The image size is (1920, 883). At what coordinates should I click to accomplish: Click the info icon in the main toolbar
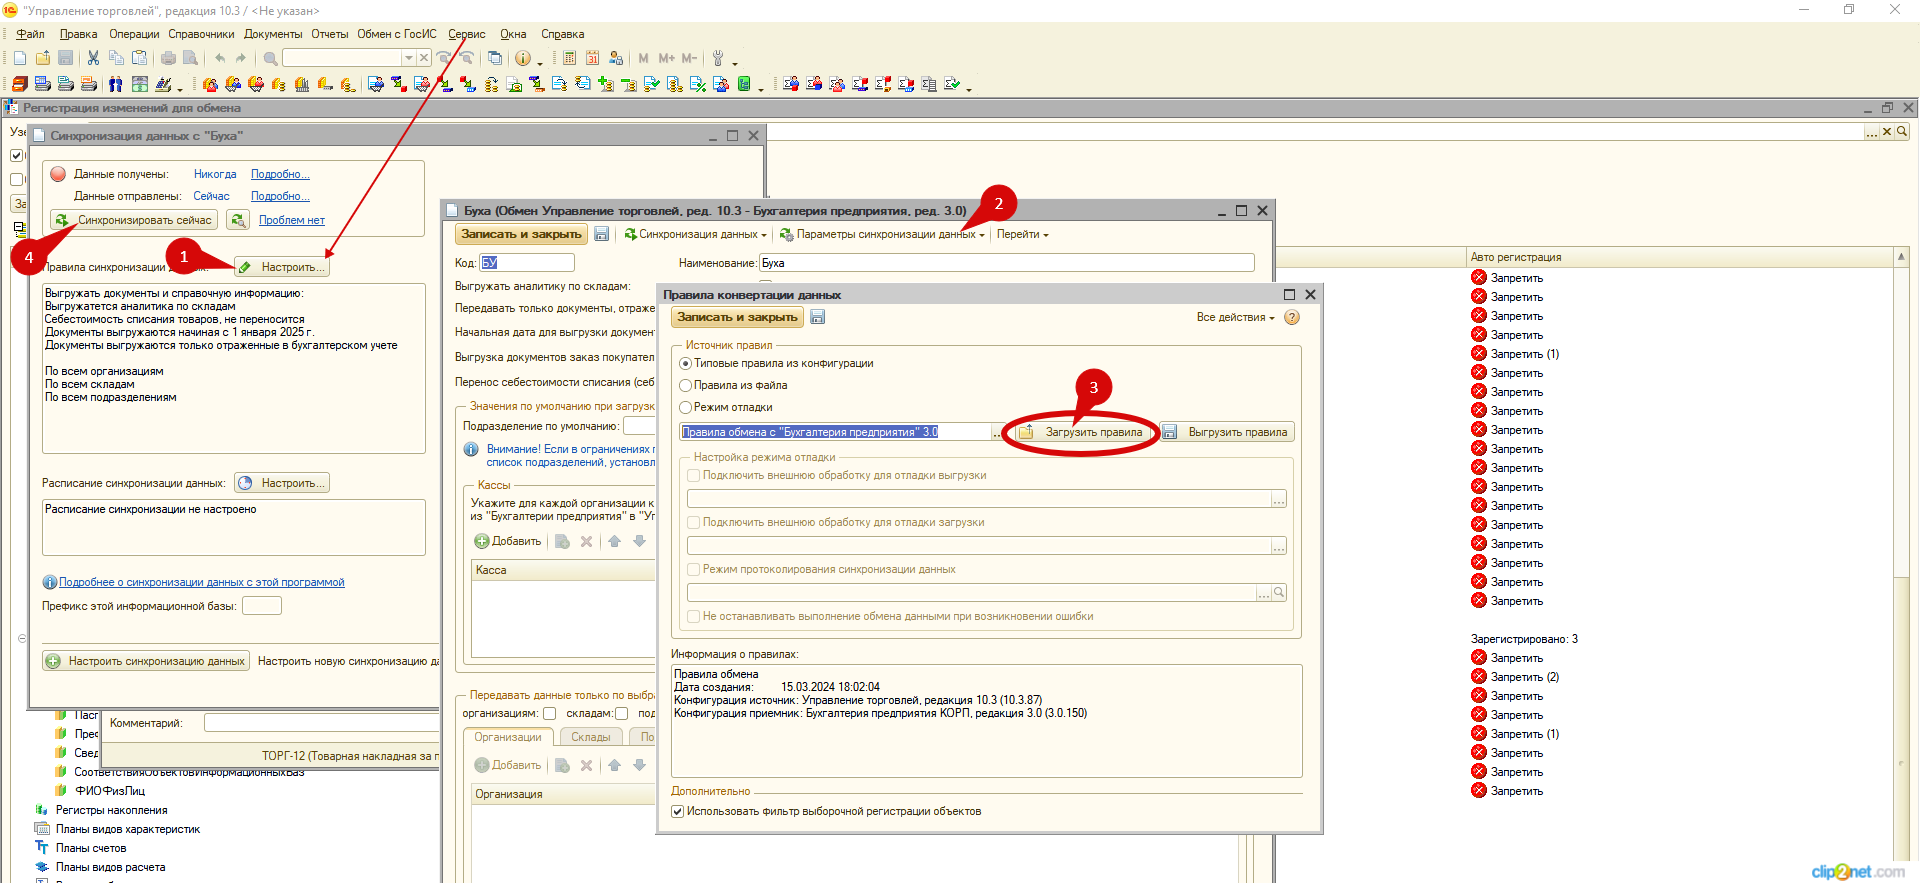pos(522,58)
